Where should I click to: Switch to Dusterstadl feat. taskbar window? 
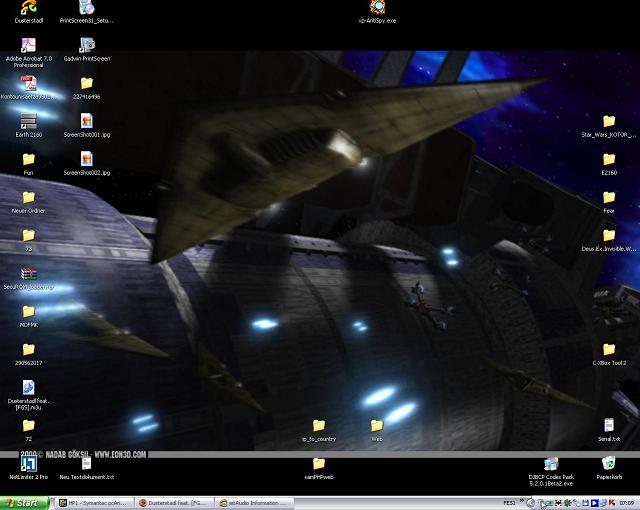175,503
